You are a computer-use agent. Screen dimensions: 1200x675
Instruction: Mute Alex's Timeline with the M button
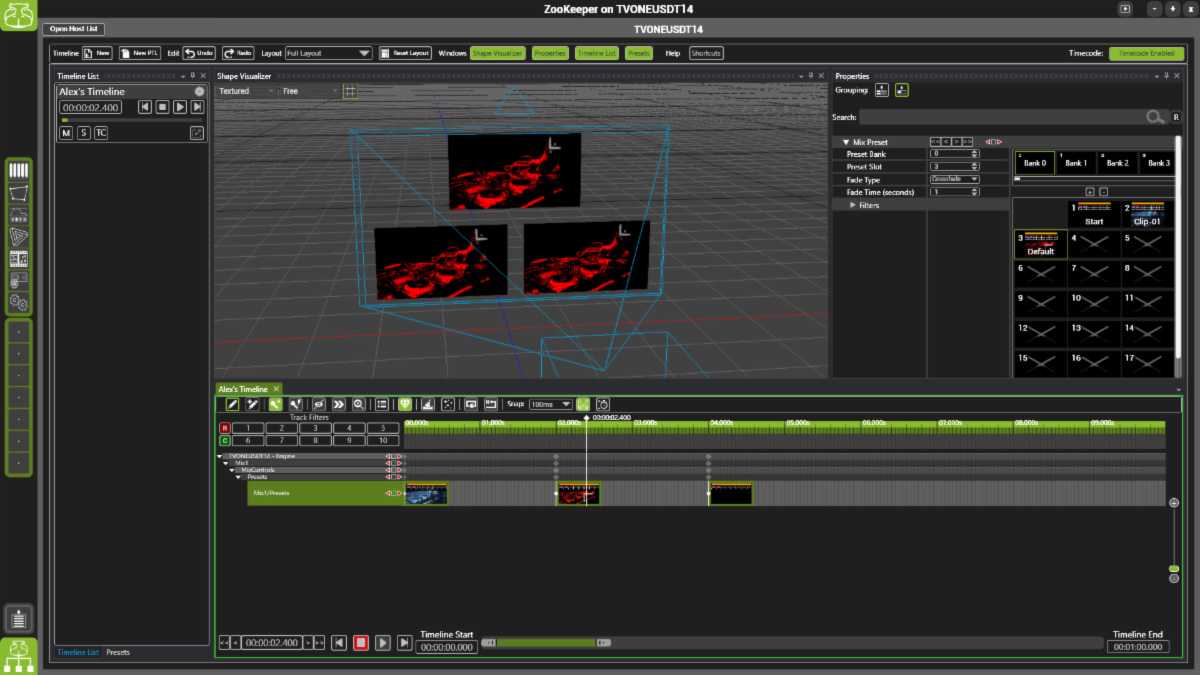(66, 132)
